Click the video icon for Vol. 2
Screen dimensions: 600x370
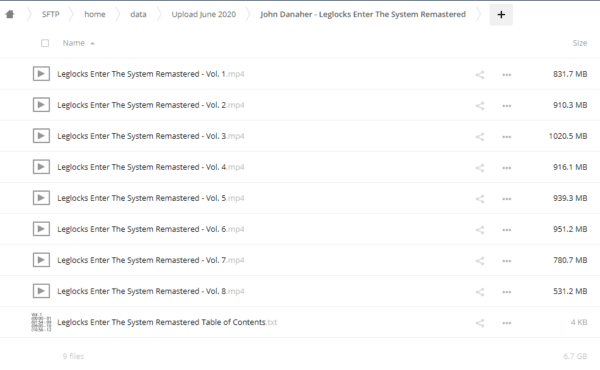[x=41, y=105]
